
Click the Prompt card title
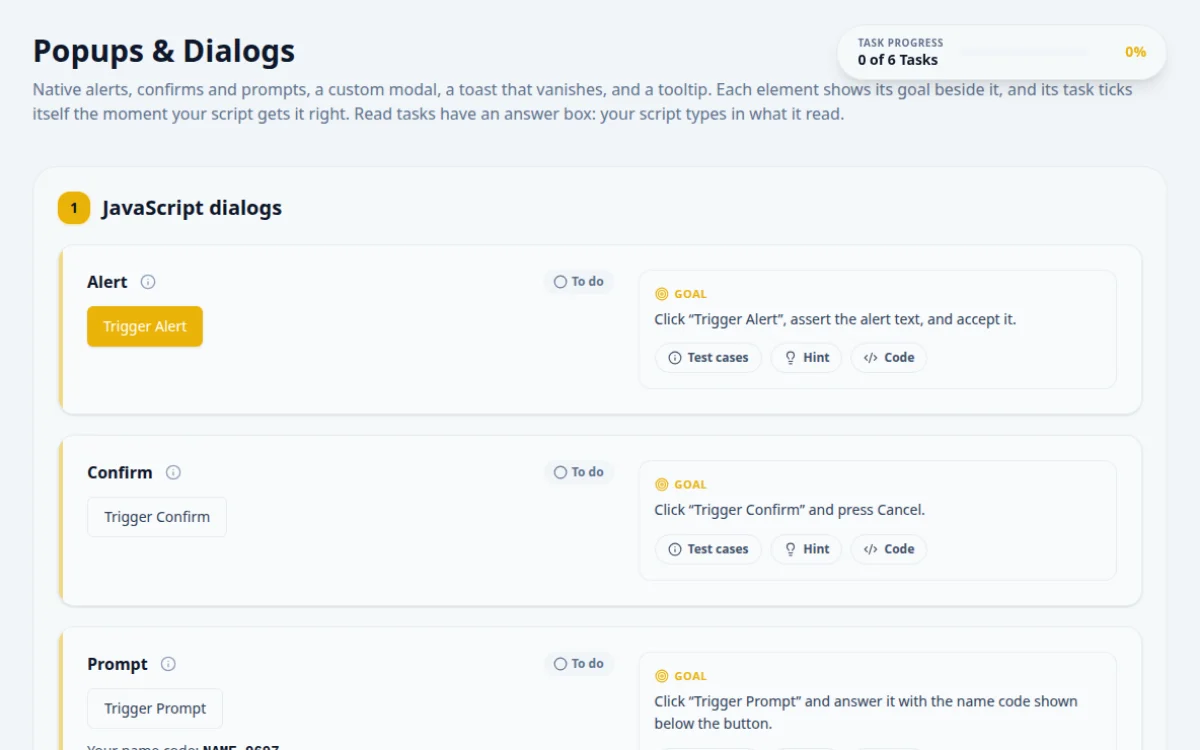pyautogui.click(x=117, y=664)
